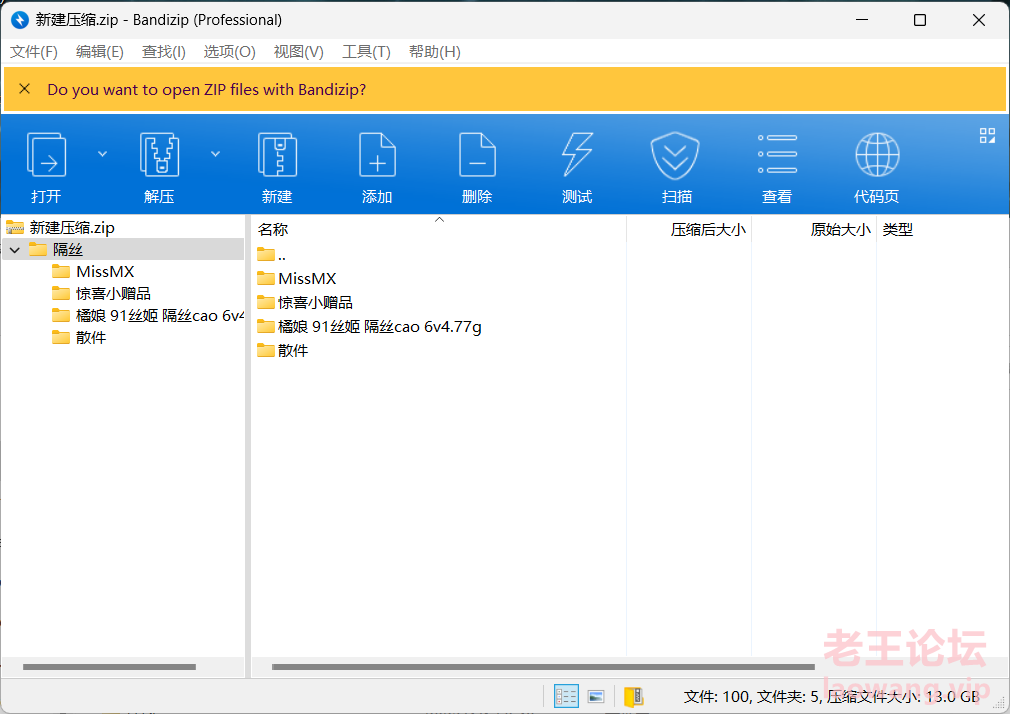Toggle sort order with the 名称 column arrow
Viewport: 1010px width, 714px height.
(x=439, y=220)
